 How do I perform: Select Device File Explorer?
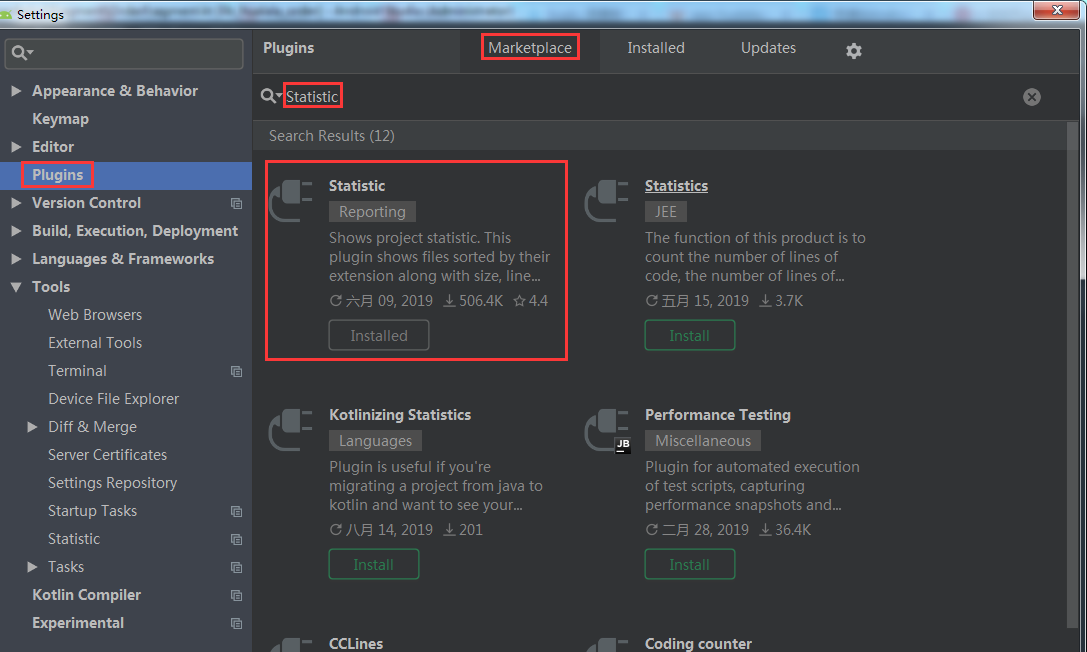(114, 398)
